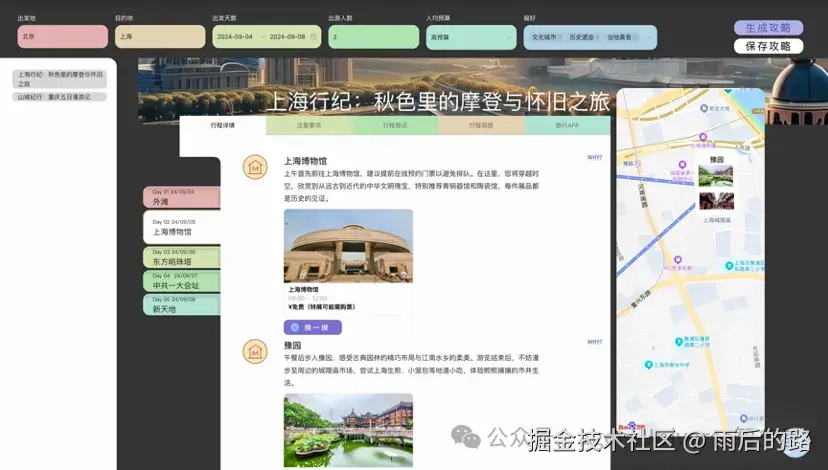The height and width of the screenshot is (470, 828).
Task: Click the WHY? link for 豫园
Action: [595, 342]
